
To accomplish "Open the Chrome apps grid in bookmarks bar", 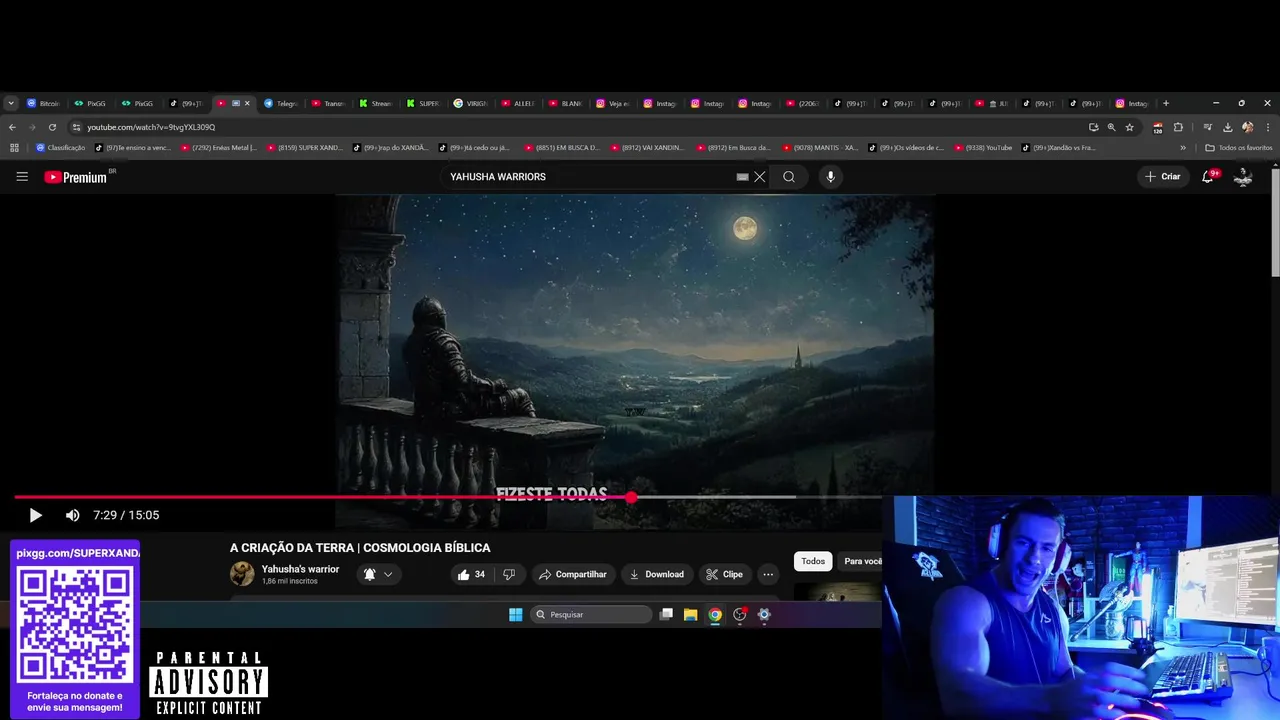I will coord(14,148).
